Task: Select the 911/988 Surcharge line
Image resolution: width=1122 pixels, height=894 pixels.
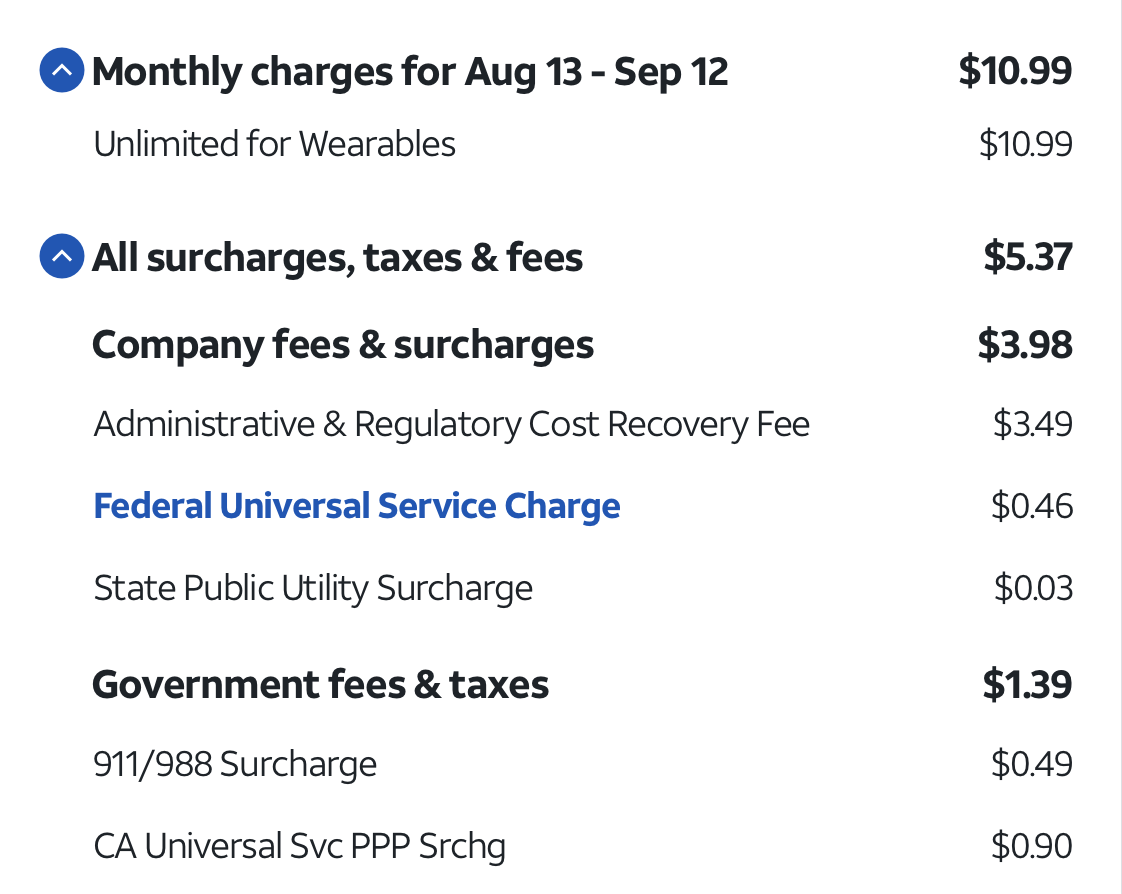Action: tap(235, 765)
